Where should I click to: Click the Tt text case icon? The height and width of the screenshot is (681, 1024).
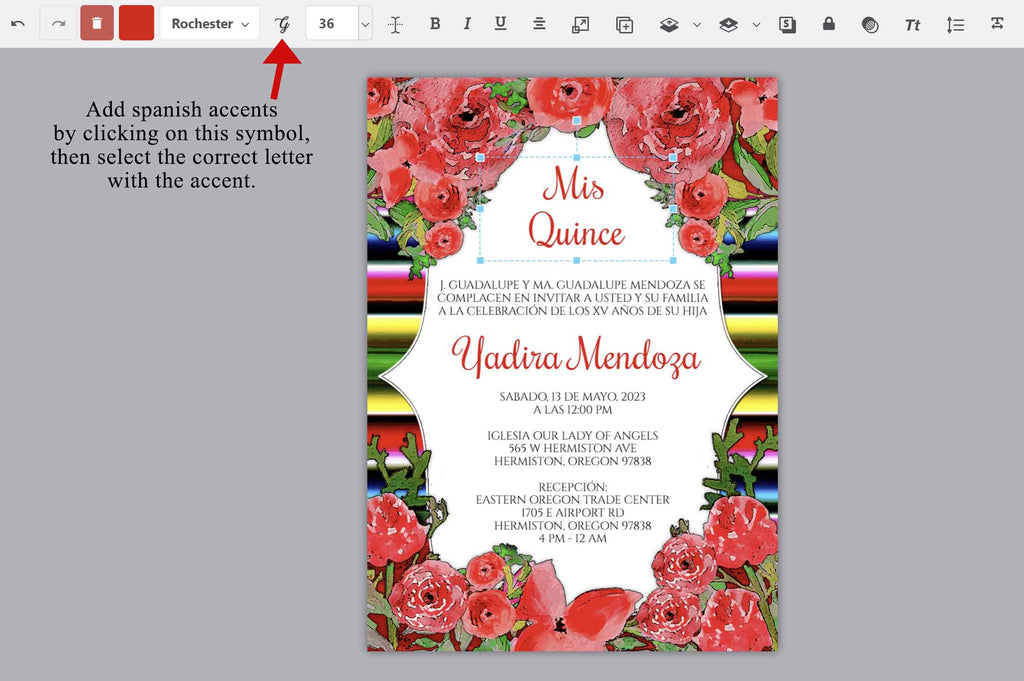912,22
